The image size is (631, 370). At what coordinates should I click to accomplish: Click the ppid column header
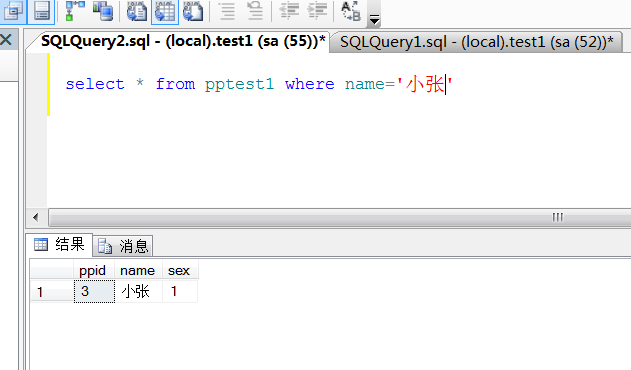[94, 270]
